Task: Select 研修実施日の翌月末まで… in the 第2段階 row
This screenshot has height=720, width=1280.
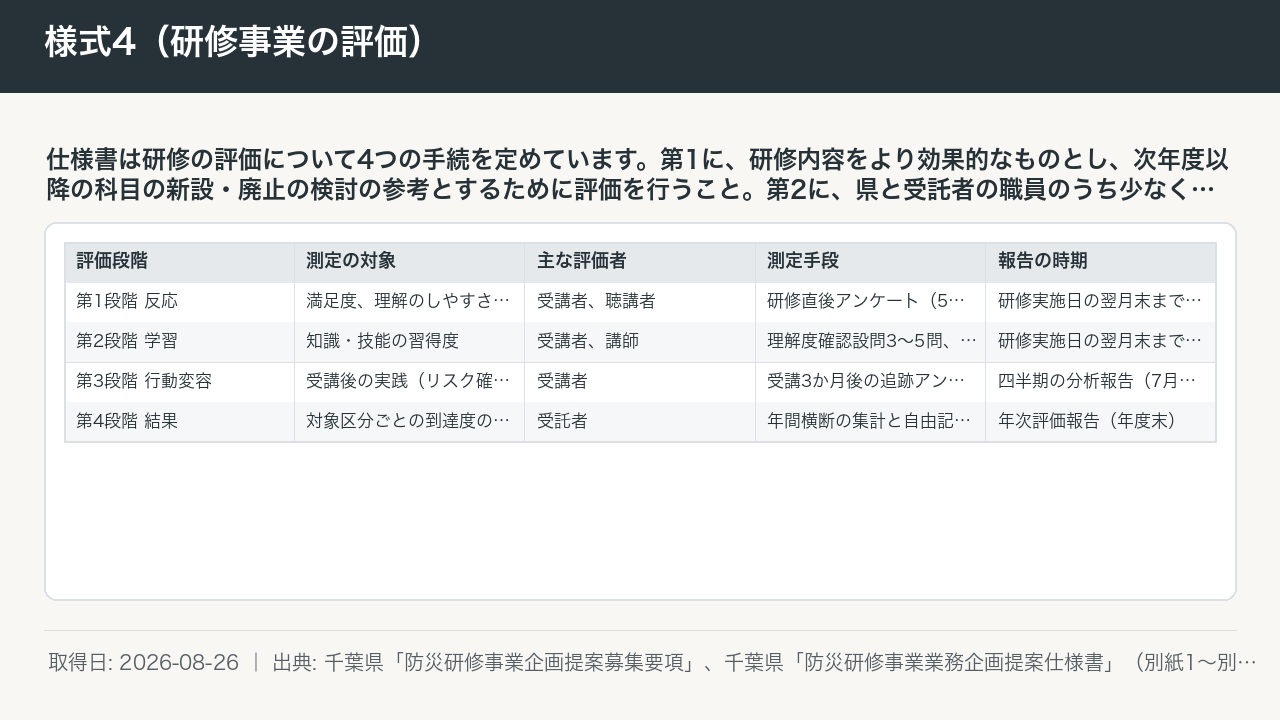Action: (1100, 342)
